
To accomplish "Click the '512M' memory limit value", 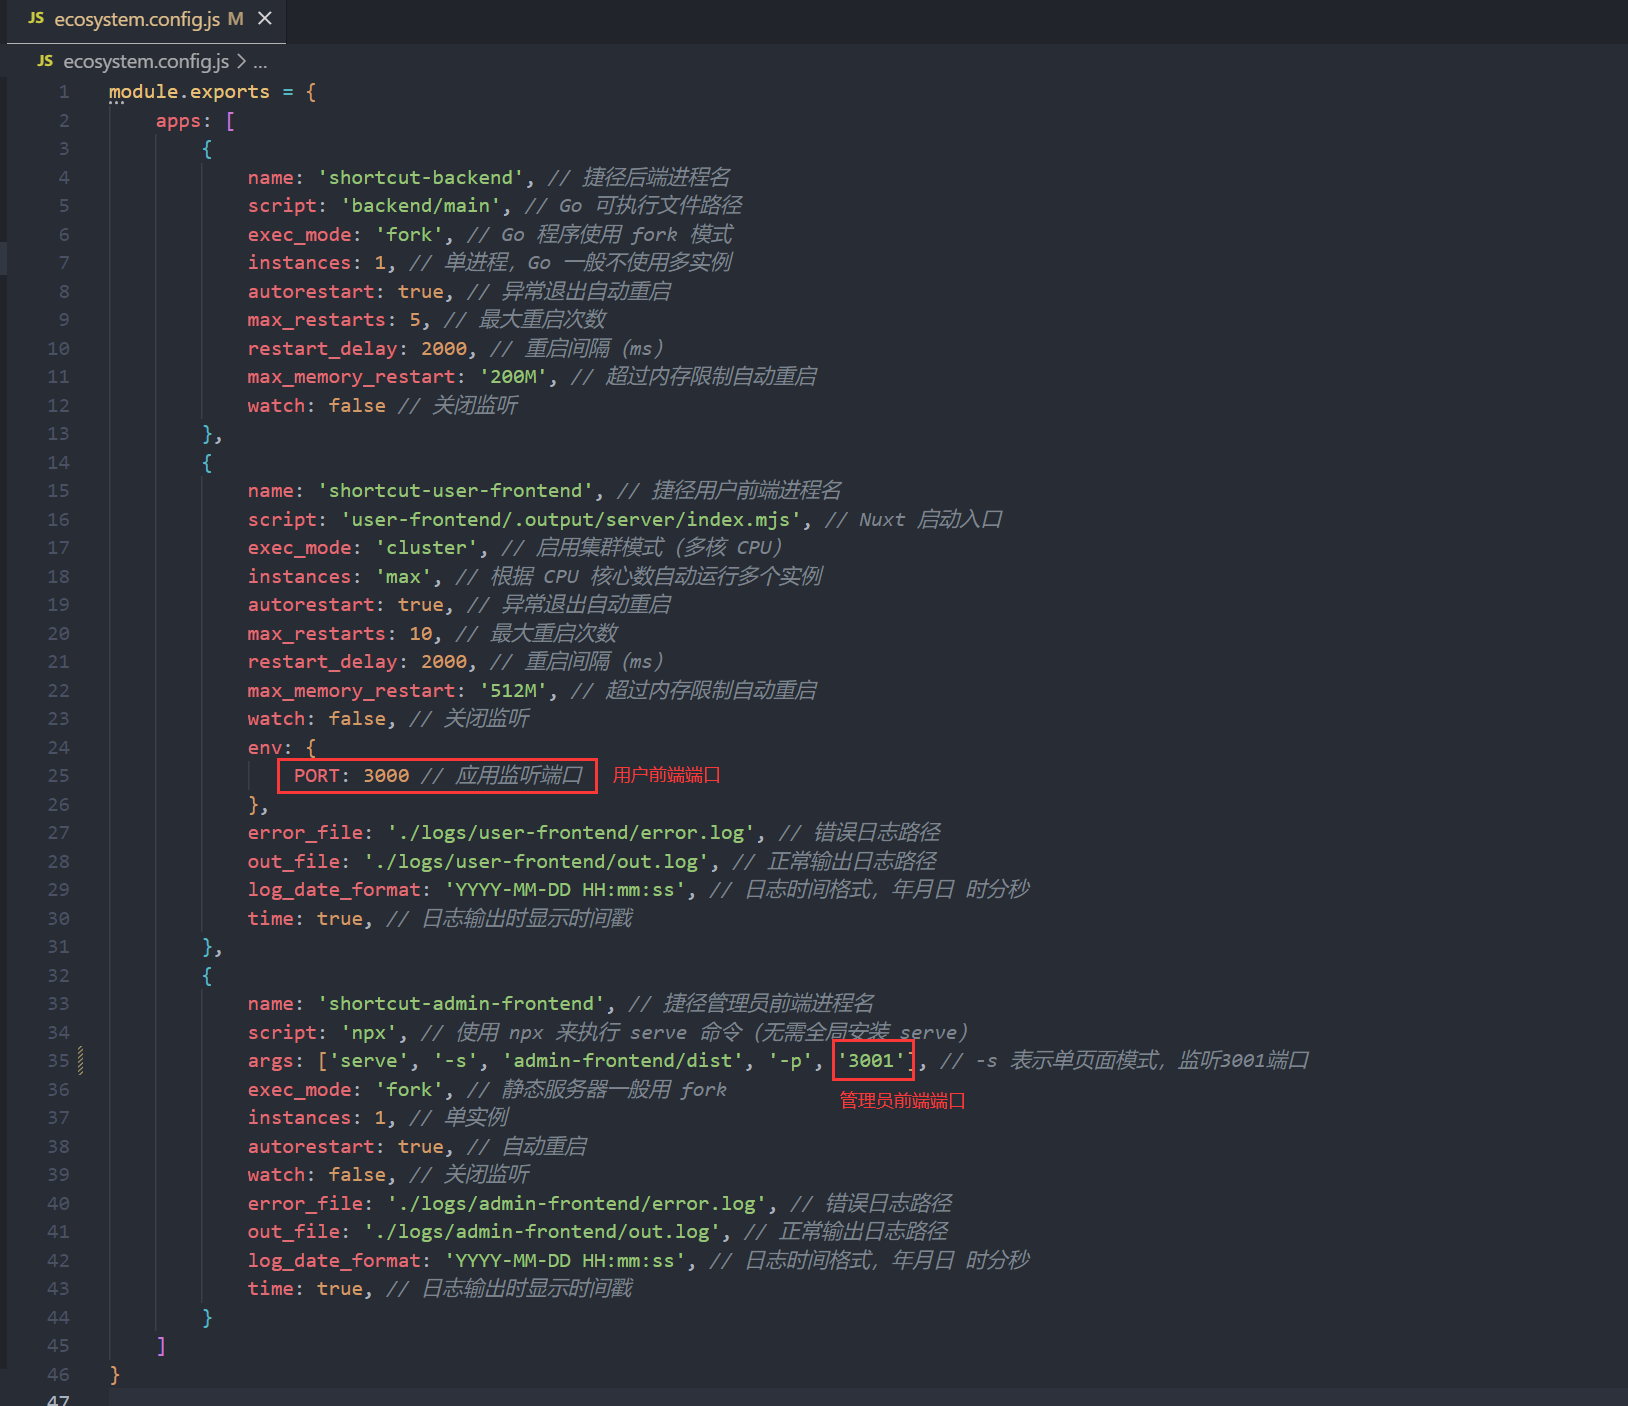I will 513,691.
